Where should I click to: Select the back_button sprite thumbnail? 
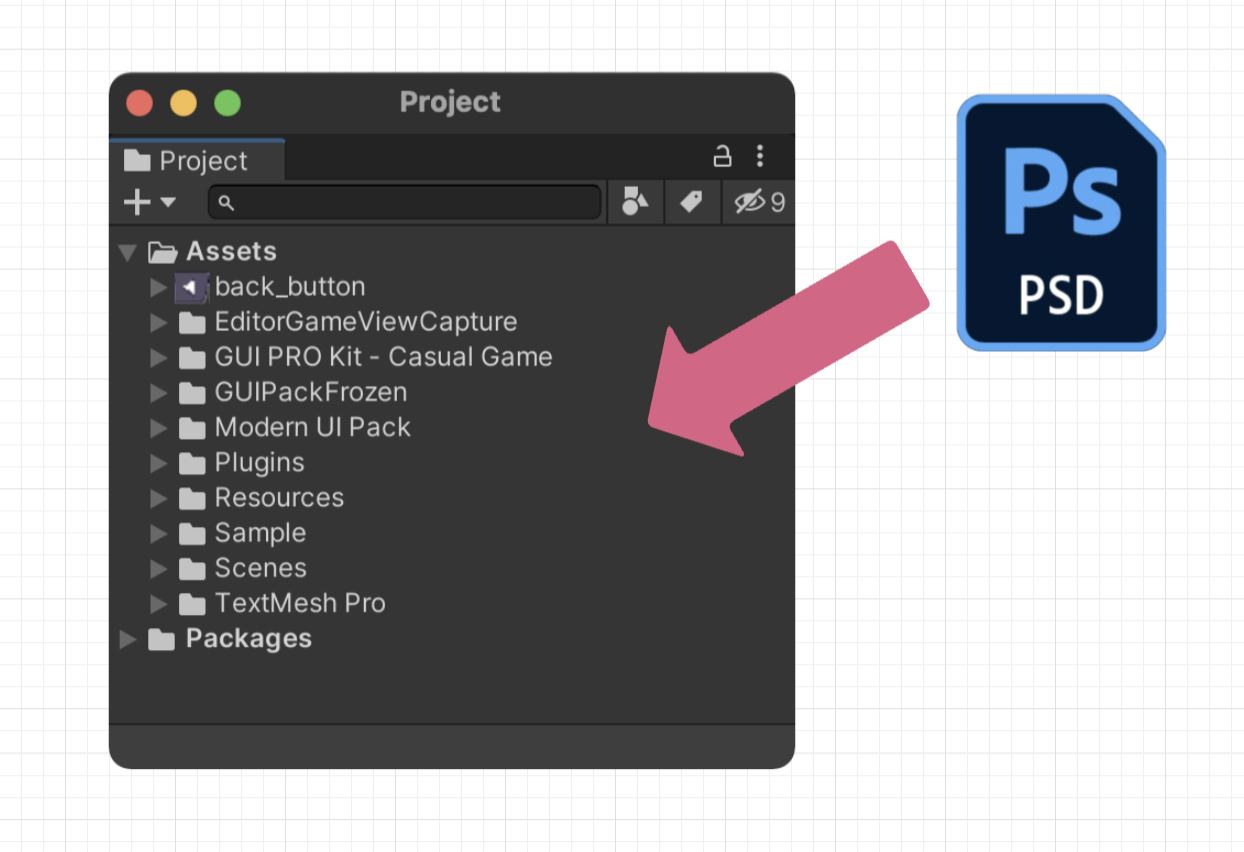[191, 287]
